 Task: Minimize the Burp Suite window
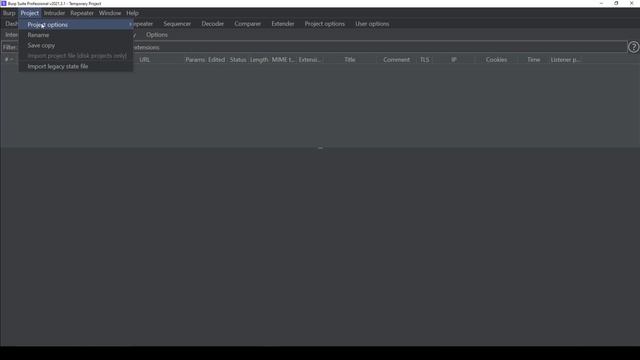[601, 3]
